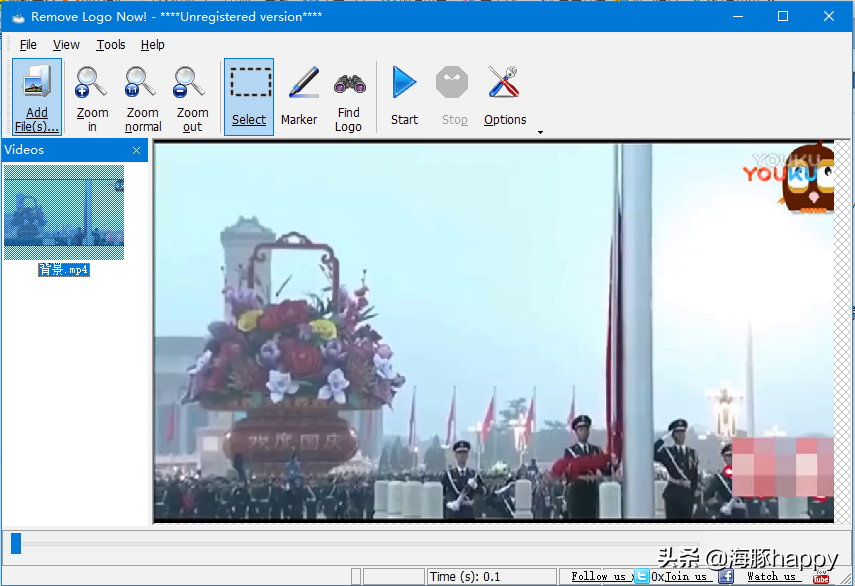855x586 pixels.
Task: Click the Zoom out magnifier
Action: pyautogui.click(x=192, y=97)
